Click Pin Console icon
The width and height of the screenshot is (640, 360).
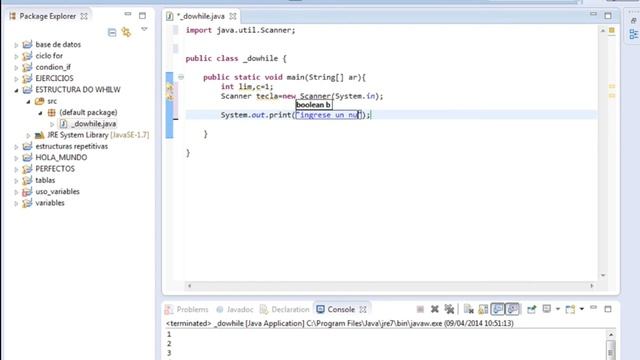531,309
